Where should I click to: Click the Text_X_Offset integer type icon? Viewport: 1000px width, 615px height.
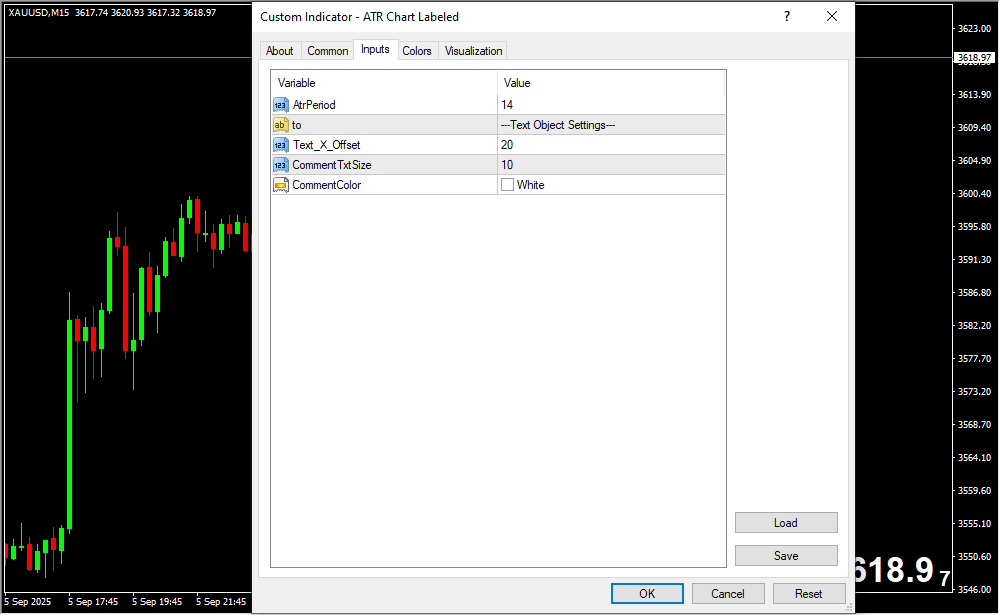click(280, 145)
